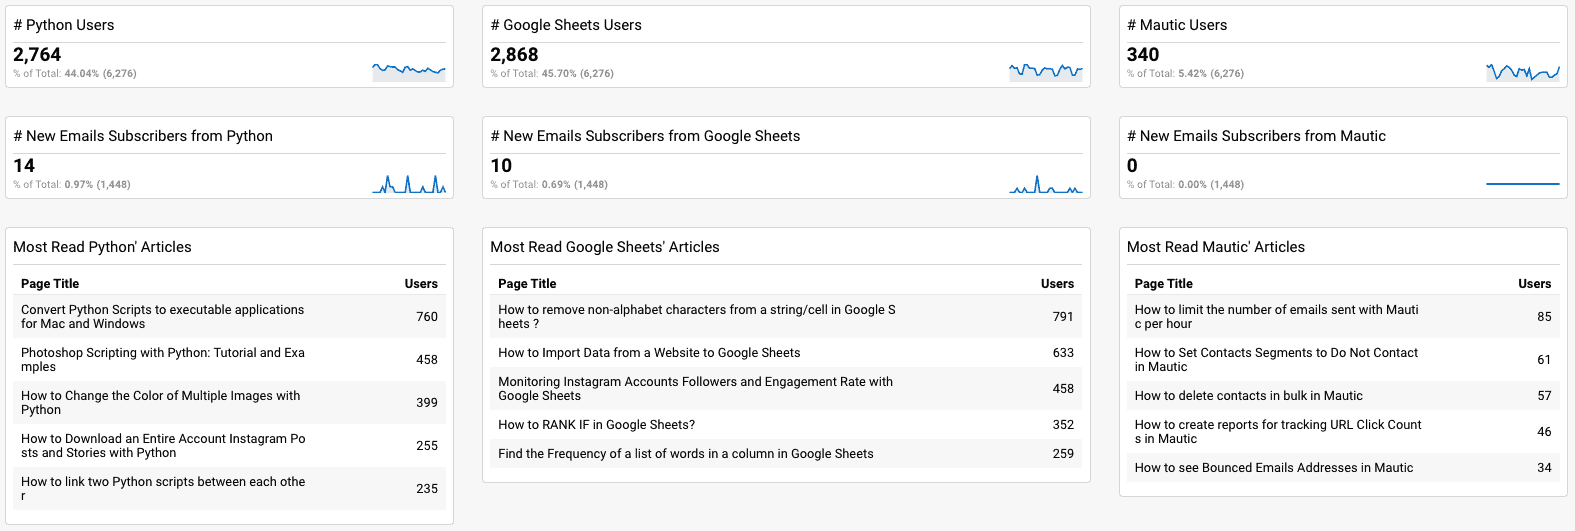Select 'Download an Entire Account Instagram Posts' row
This screenshot has width=1575, height=531.
point(229,446)
